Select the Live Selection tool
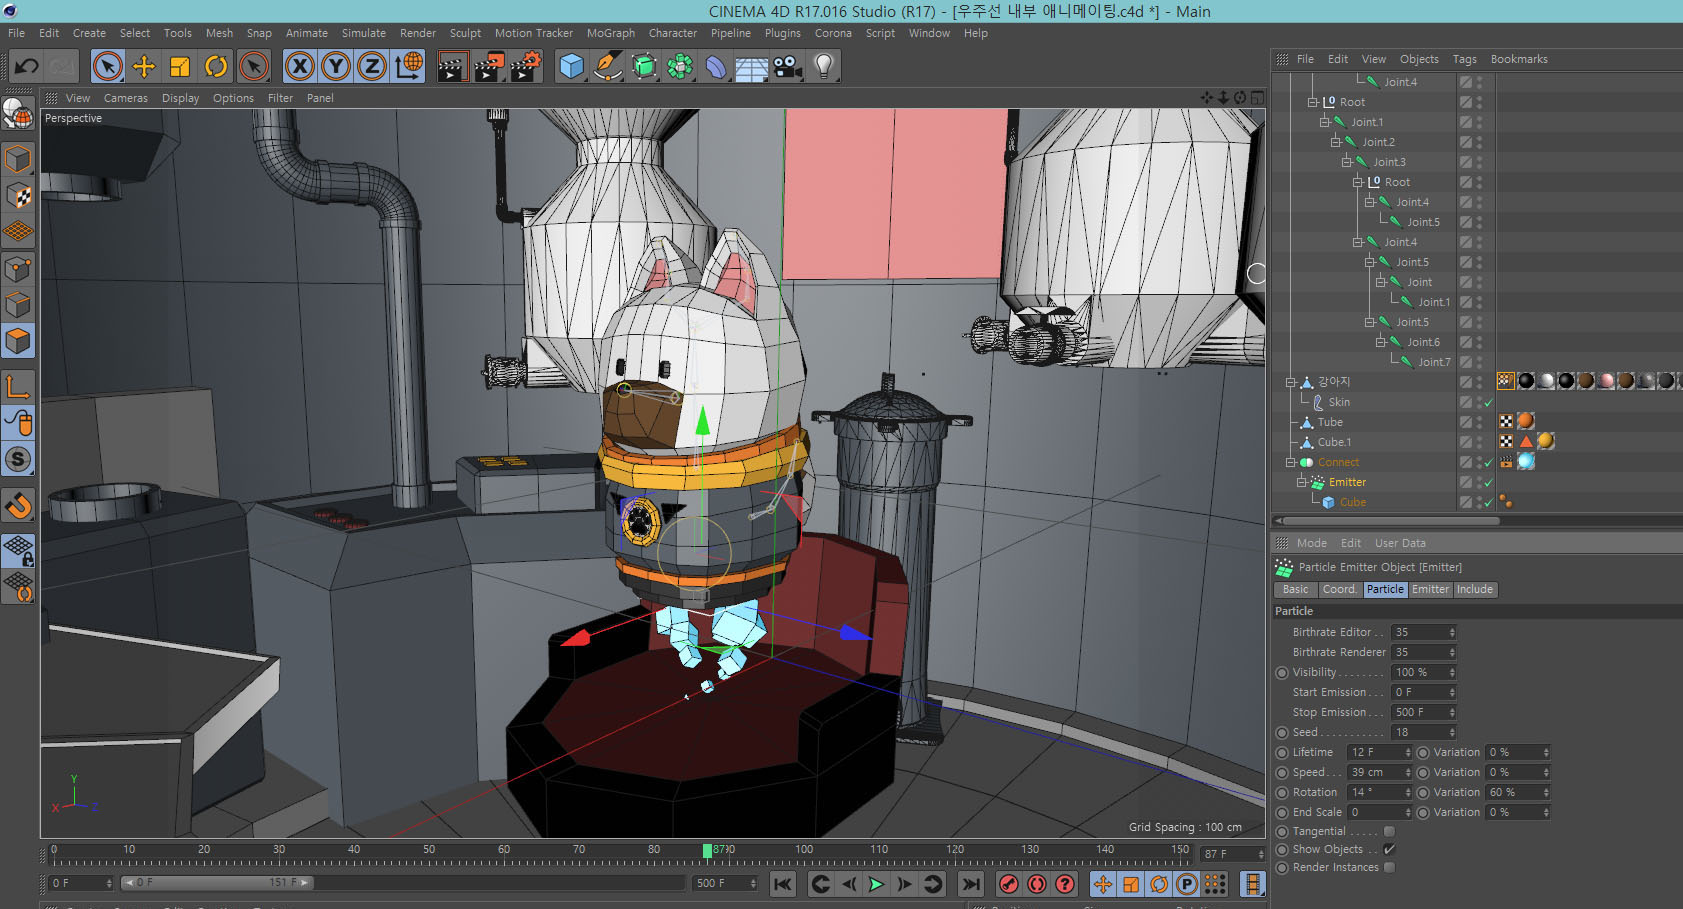 (x=107, y=66)
